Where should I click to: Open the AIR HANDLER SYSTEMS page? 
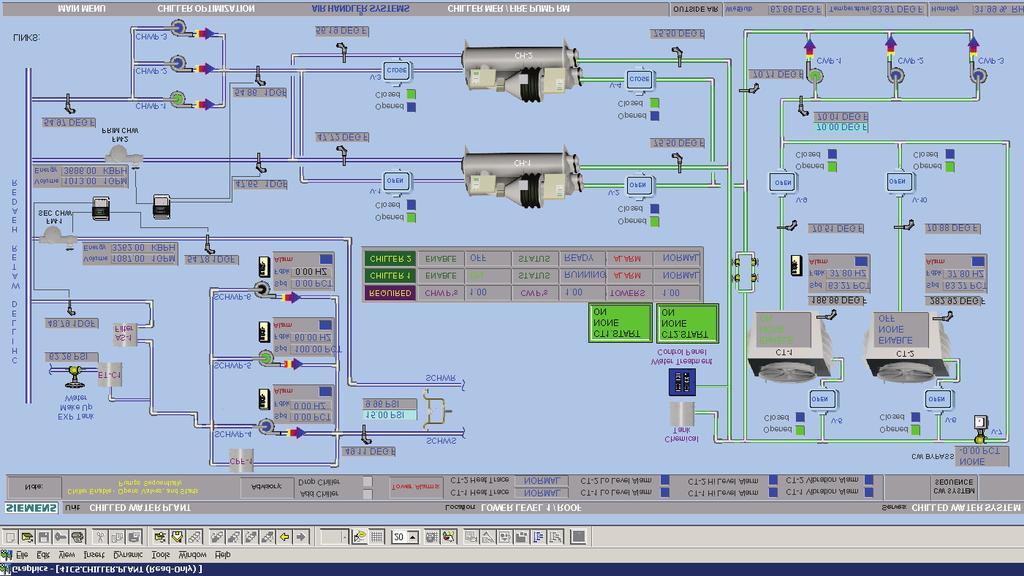tap(360, 8)
